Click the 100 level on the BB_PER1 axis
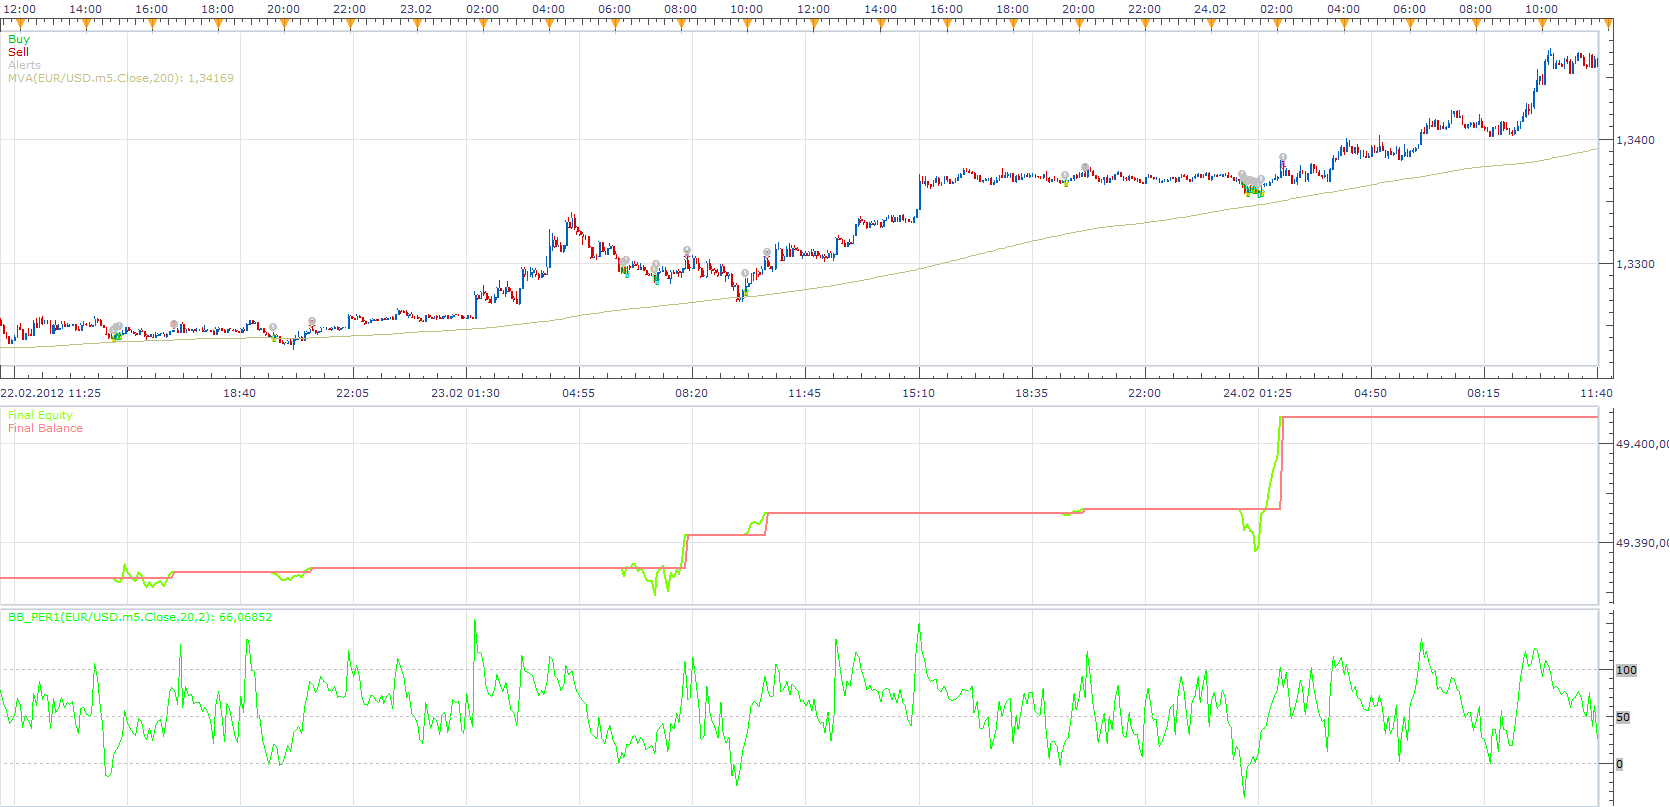This screenshot has height=807, width=1670. pos(1627,670)
